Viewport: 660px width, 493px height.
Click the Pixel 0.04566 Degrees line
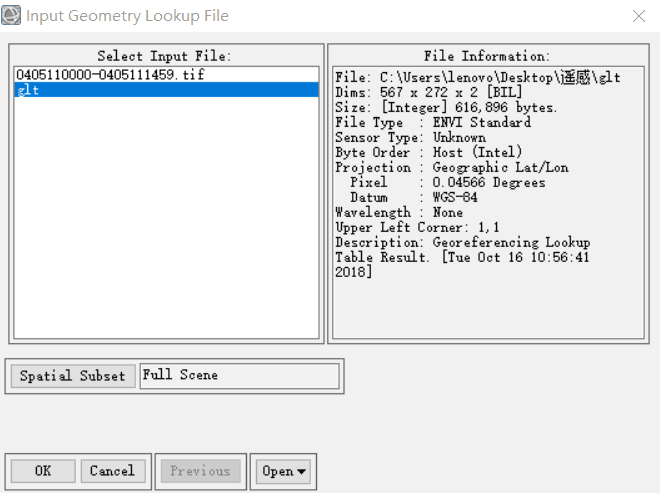448,183
